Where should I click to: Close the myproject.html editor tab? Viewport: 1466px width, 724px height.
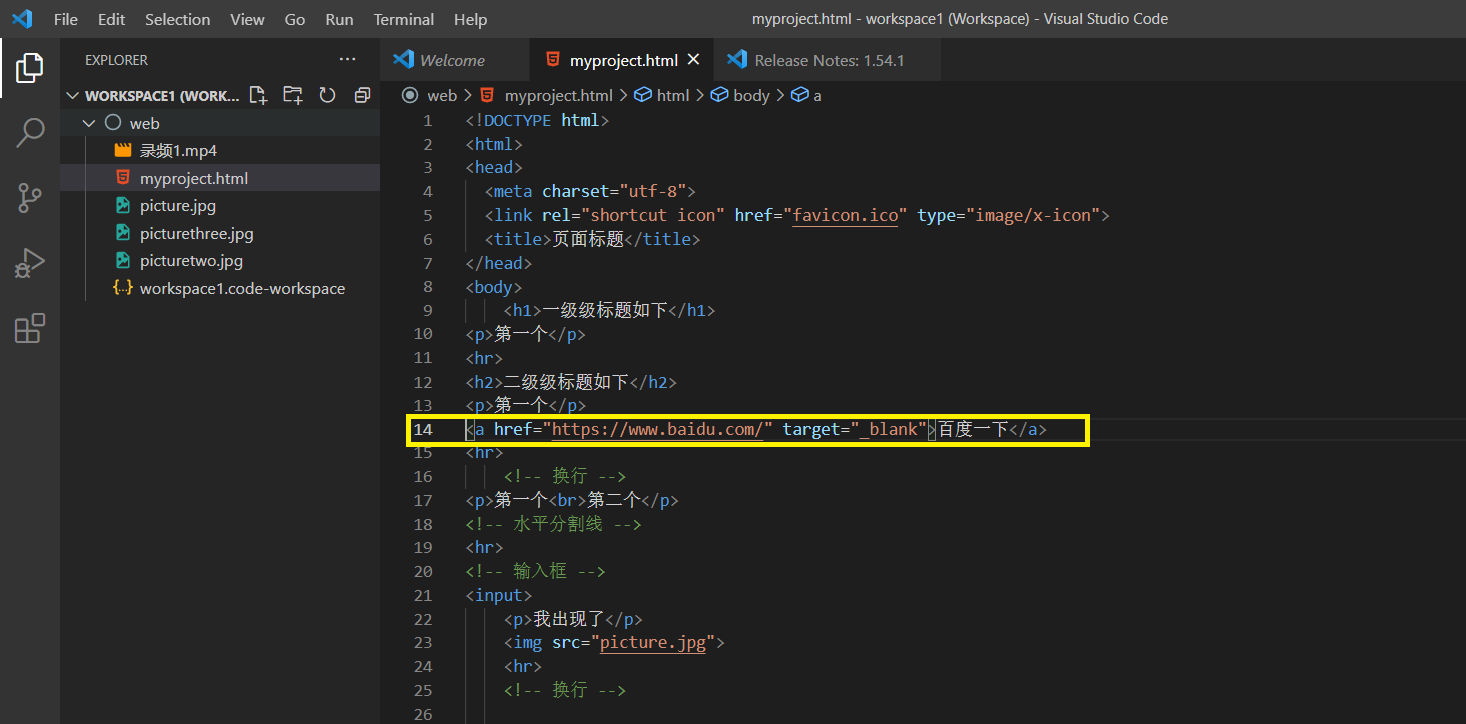click(694, 60)
